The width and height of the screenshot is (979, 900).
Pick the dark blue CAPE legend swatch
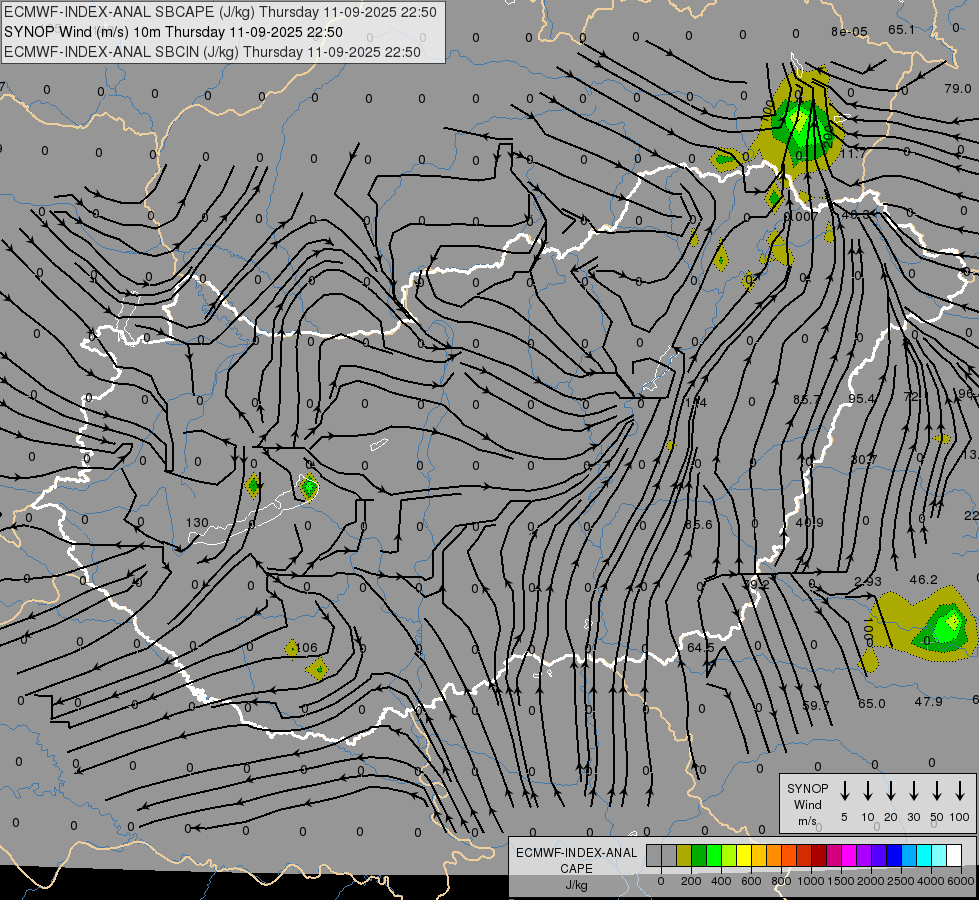coord(894,855)
